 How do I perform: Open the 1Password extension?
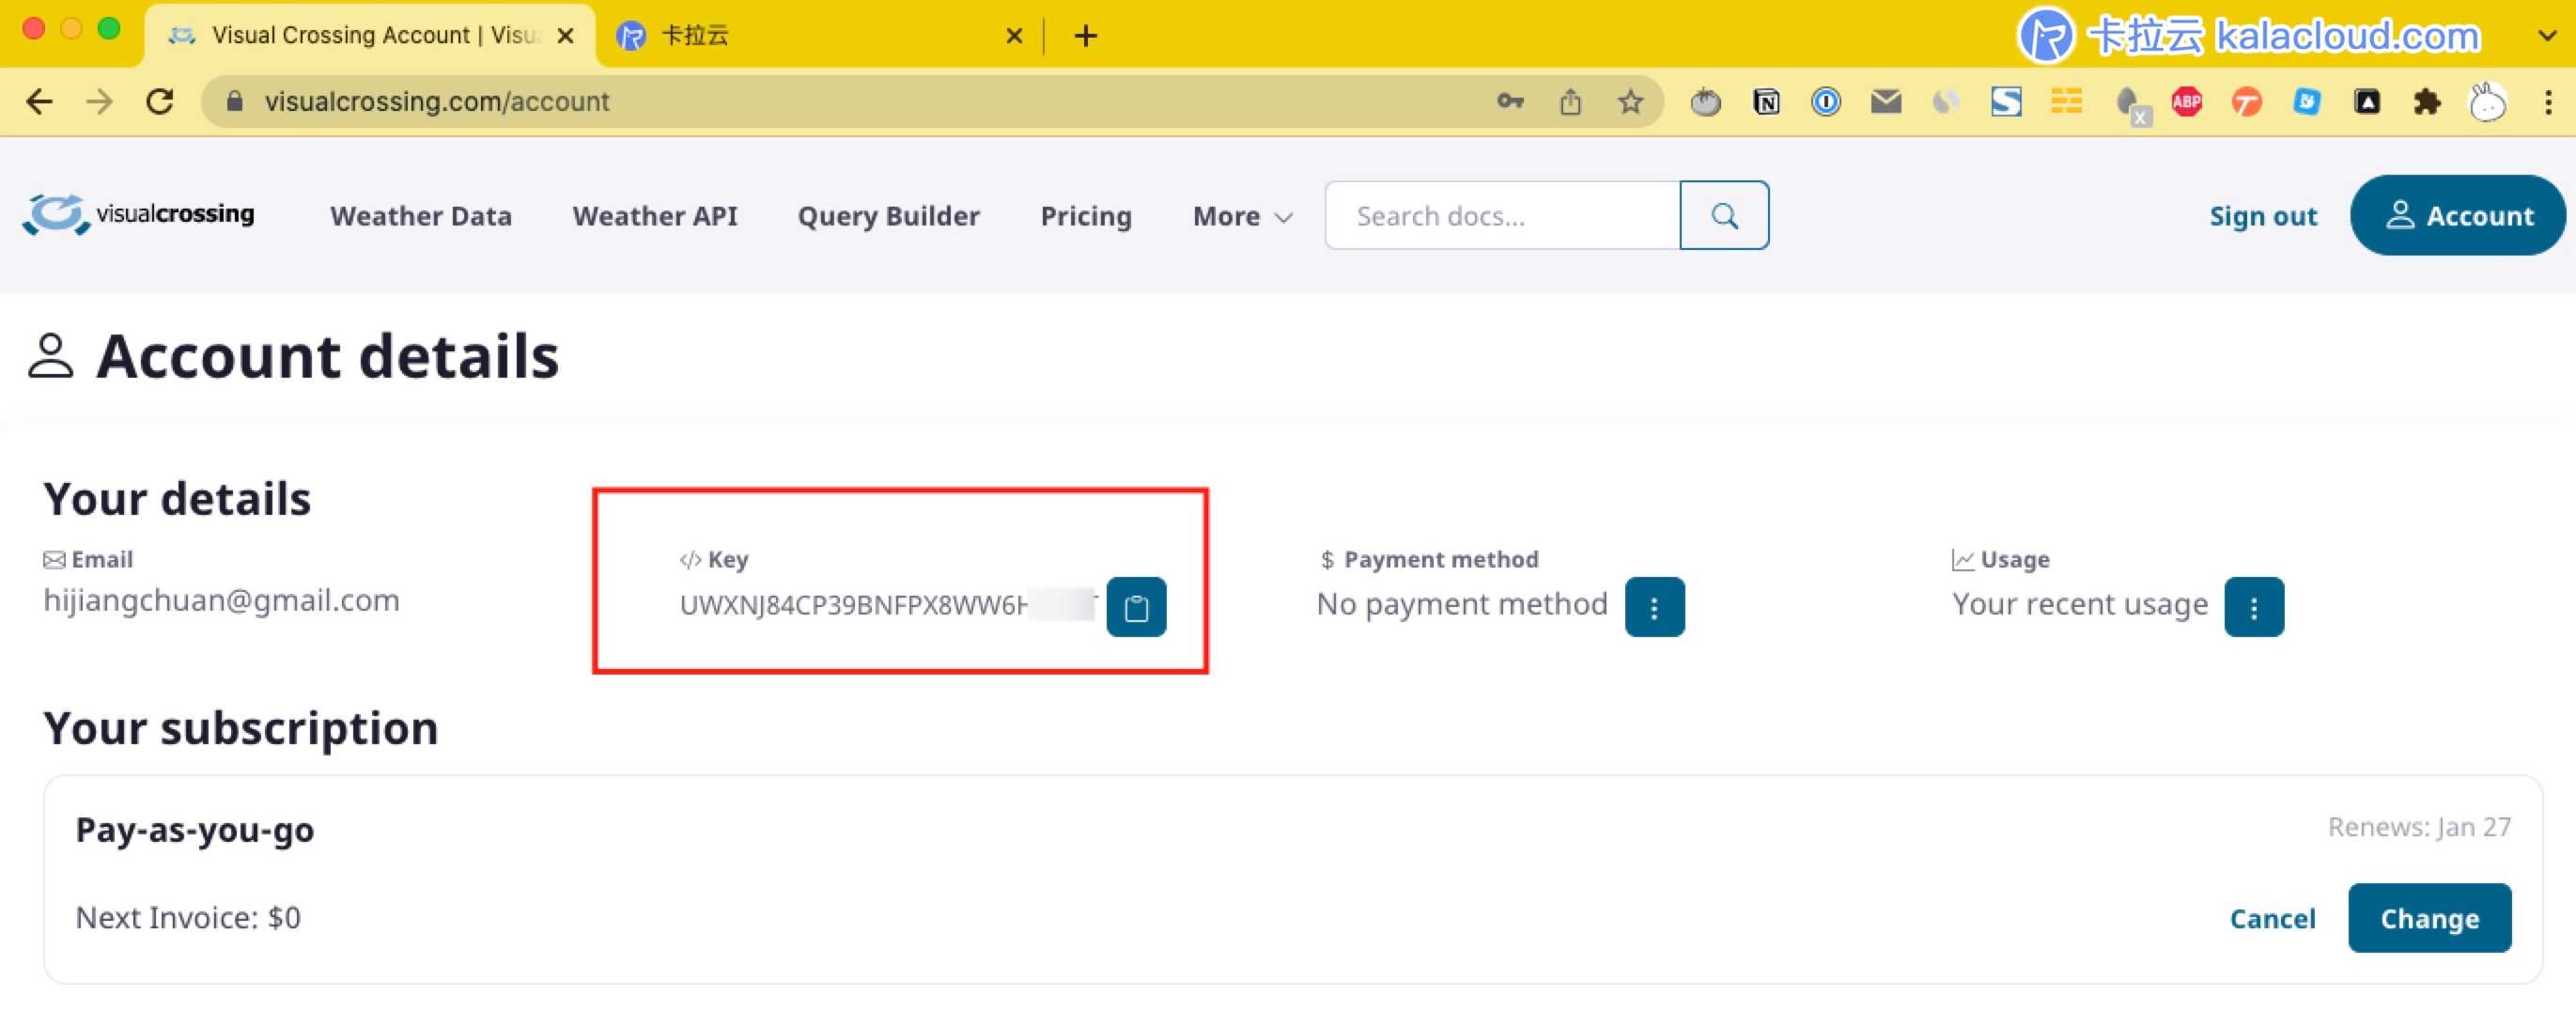[1826, 101]
